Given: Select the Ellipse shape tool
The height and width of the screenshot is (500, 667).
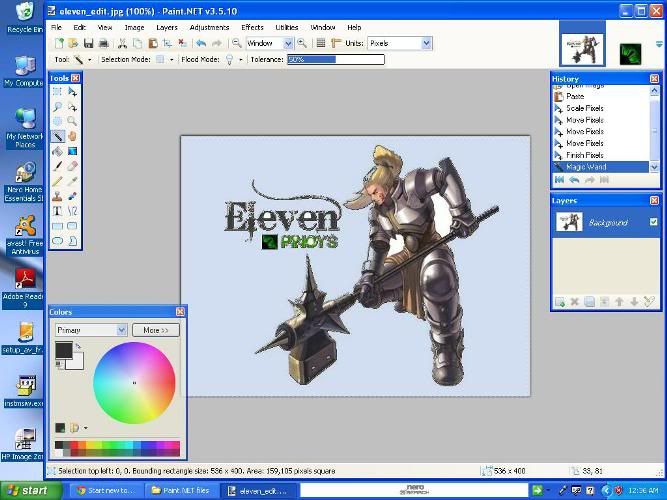Looking at the screenshot, I should pos(57,241).
